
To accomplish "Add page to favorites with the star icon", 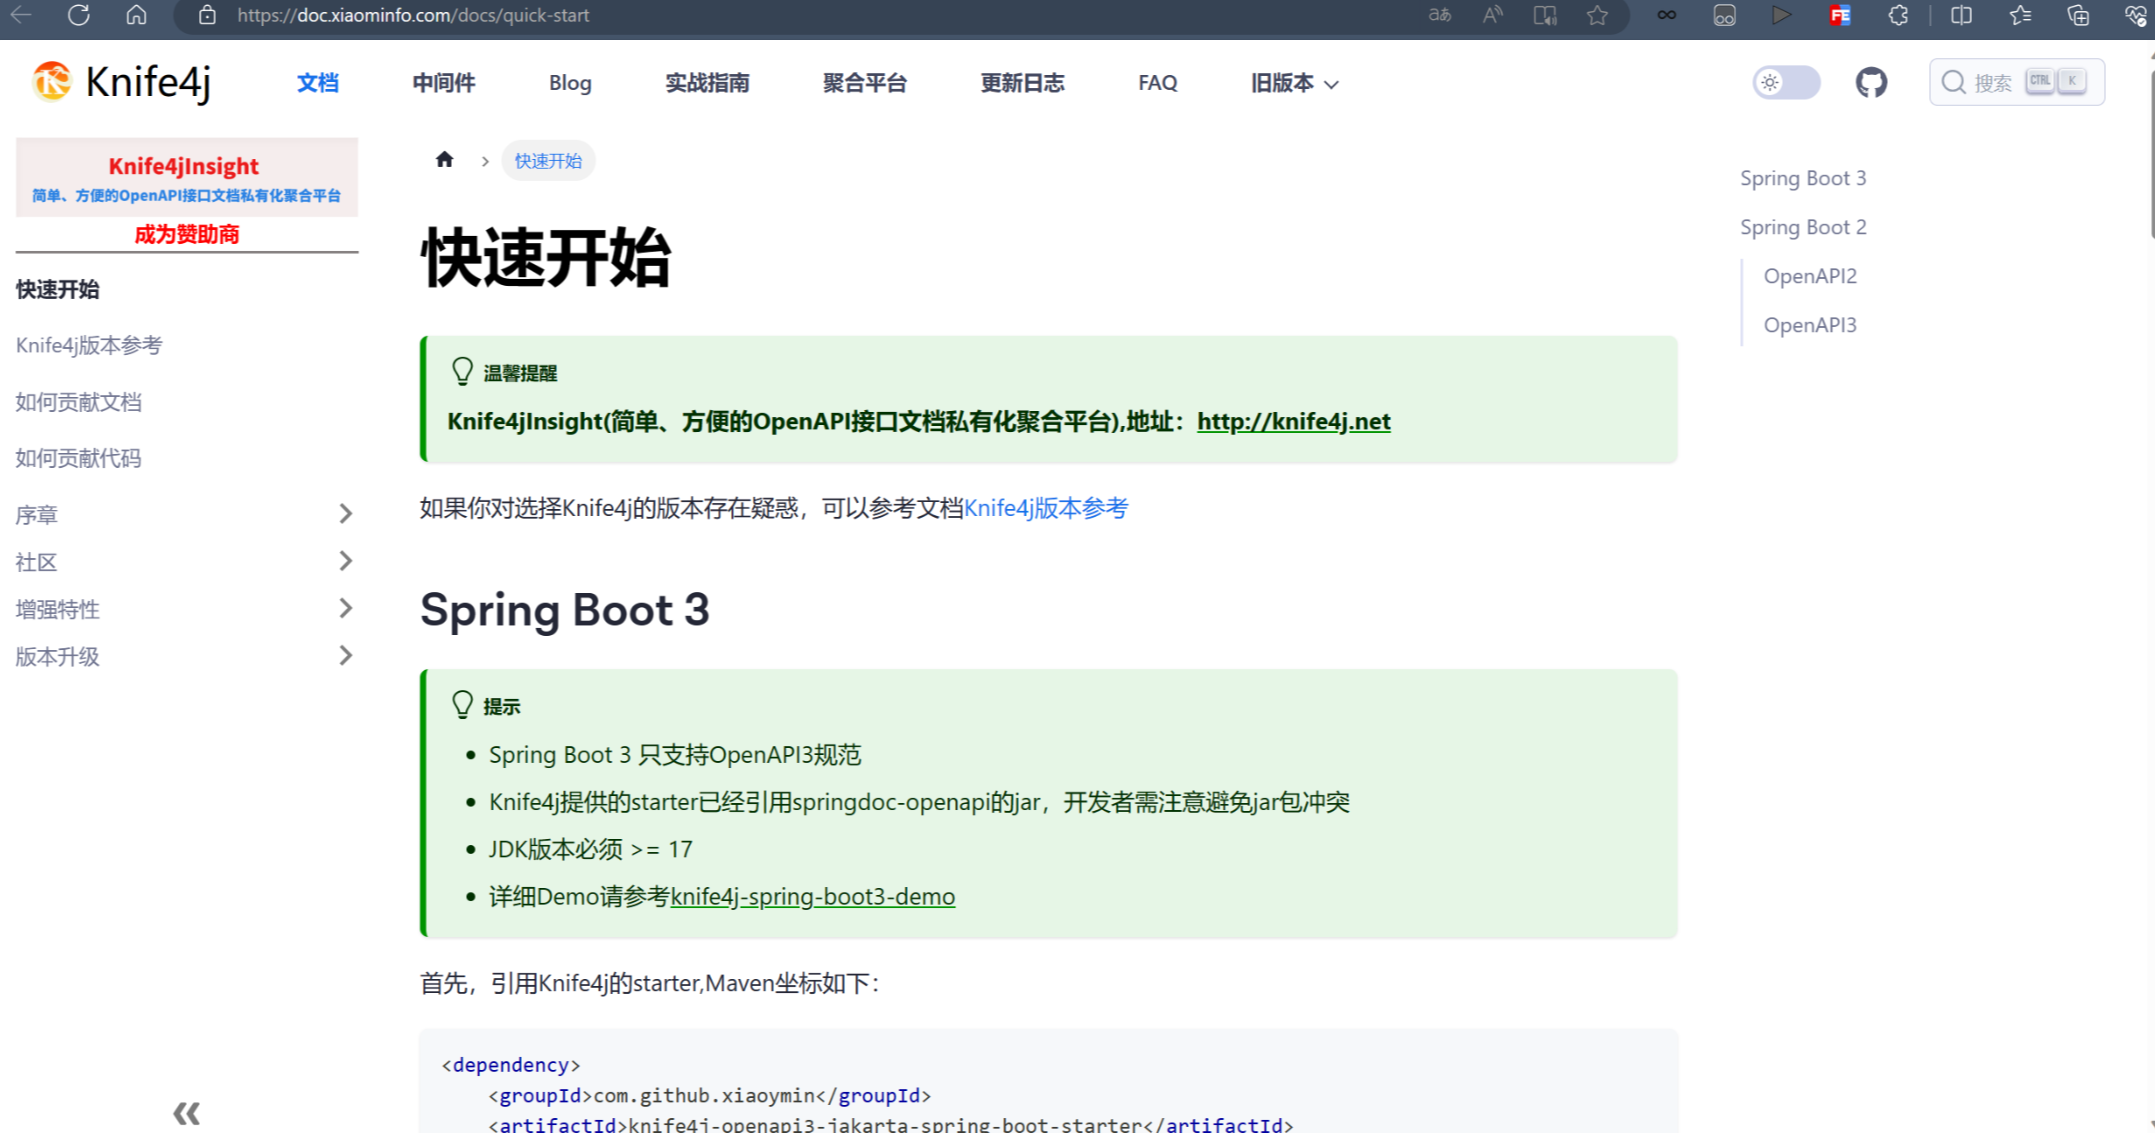I will pyautogui.click(x=1597, y=15).
